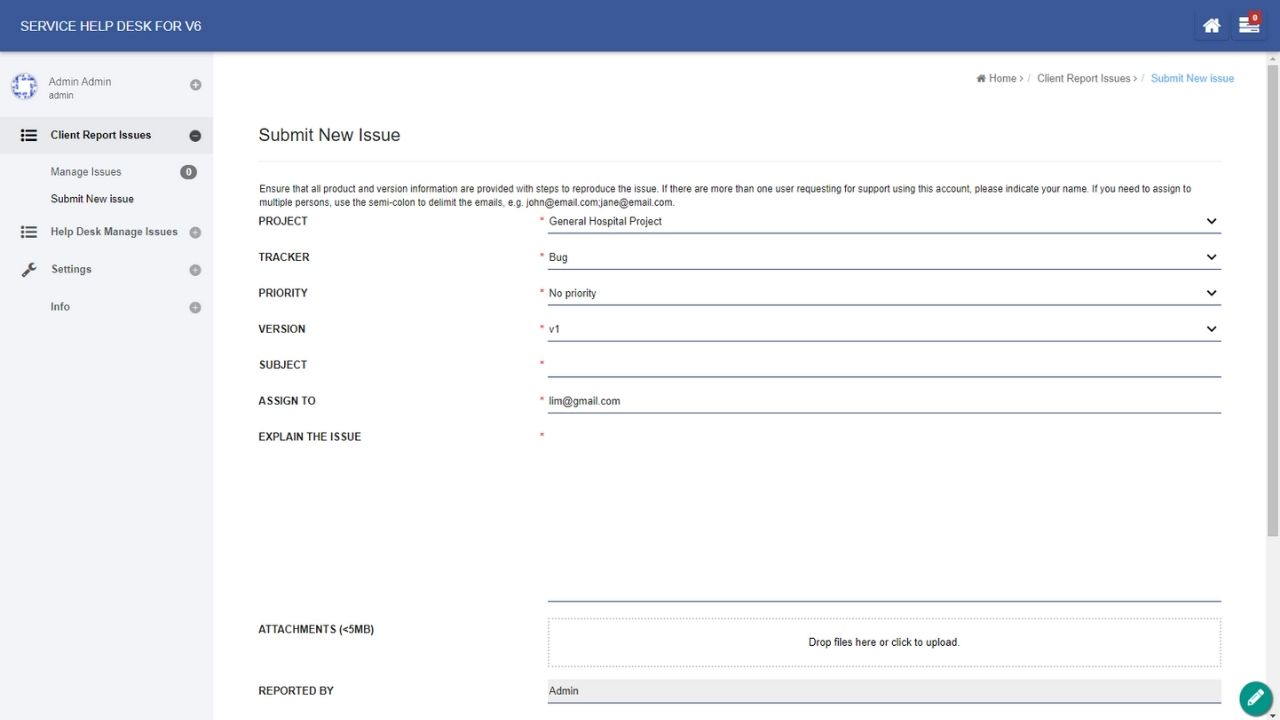Viewport: 1280px width, 720px height.
Task: Open Help Desk Manage Issues menu
Action: click(114, 232)
